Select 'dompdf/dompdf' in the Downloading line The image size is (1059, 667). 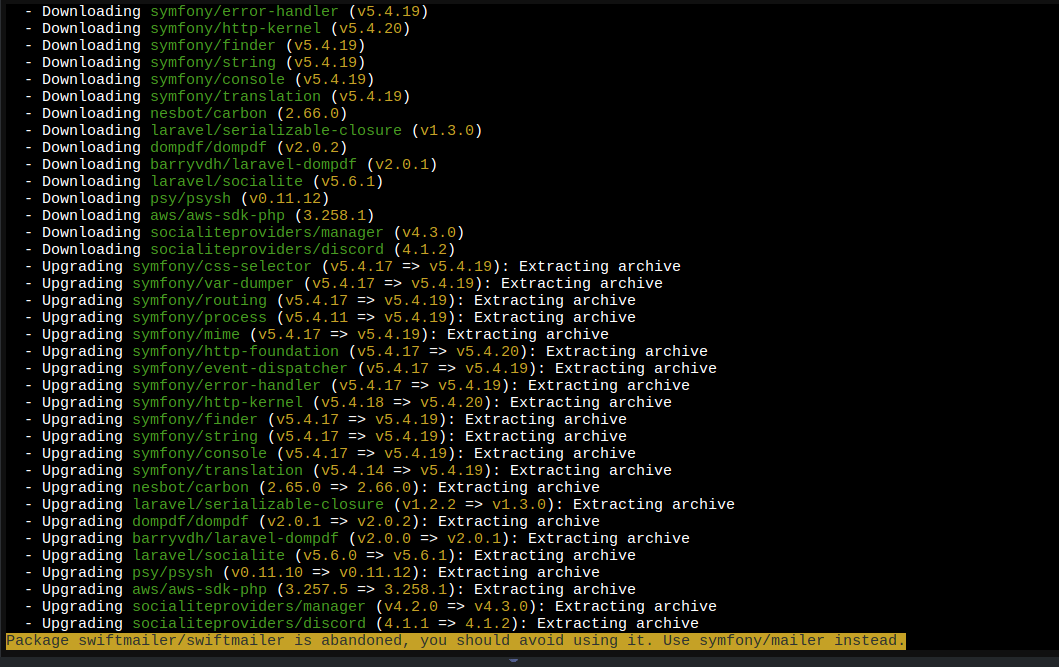208,147
